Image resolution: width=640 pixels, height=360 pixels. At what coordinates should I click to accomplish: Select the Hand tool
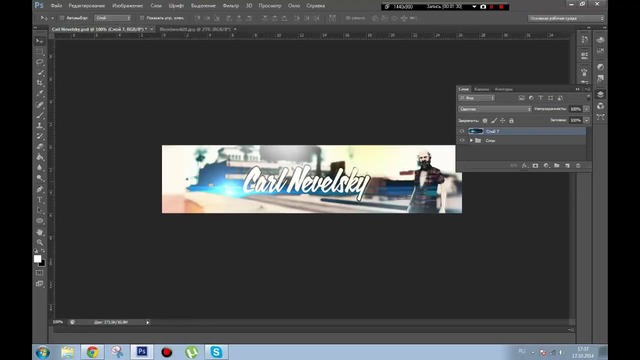tap(40, 232)
